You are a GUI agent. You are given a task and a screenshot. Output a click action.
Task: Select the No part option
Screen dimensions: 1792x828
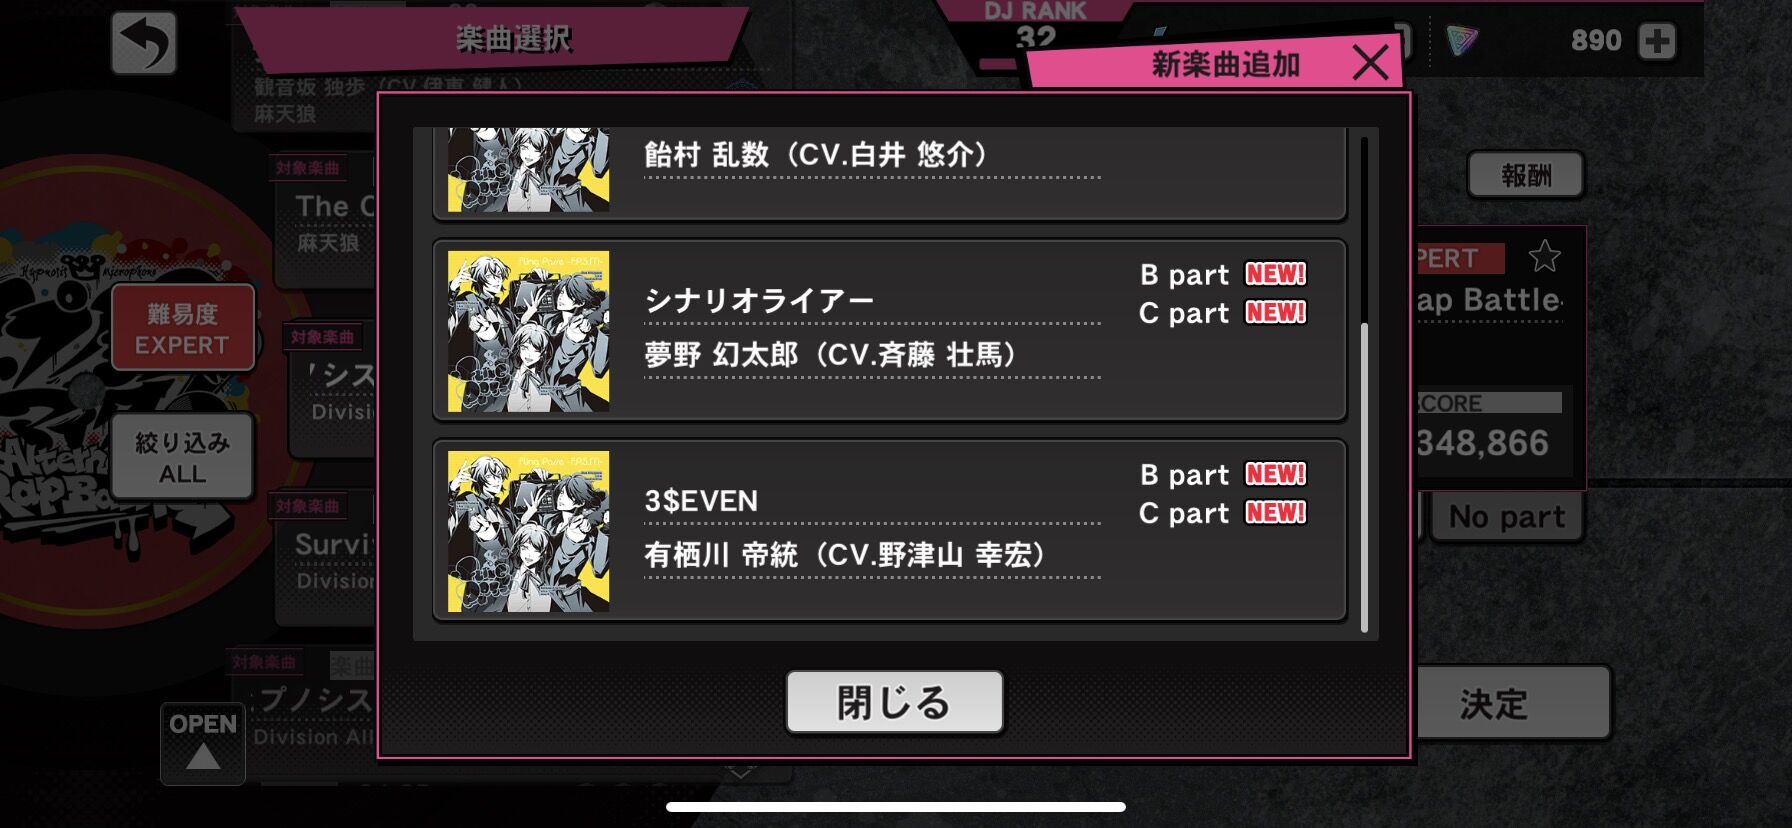point(1507,517)
